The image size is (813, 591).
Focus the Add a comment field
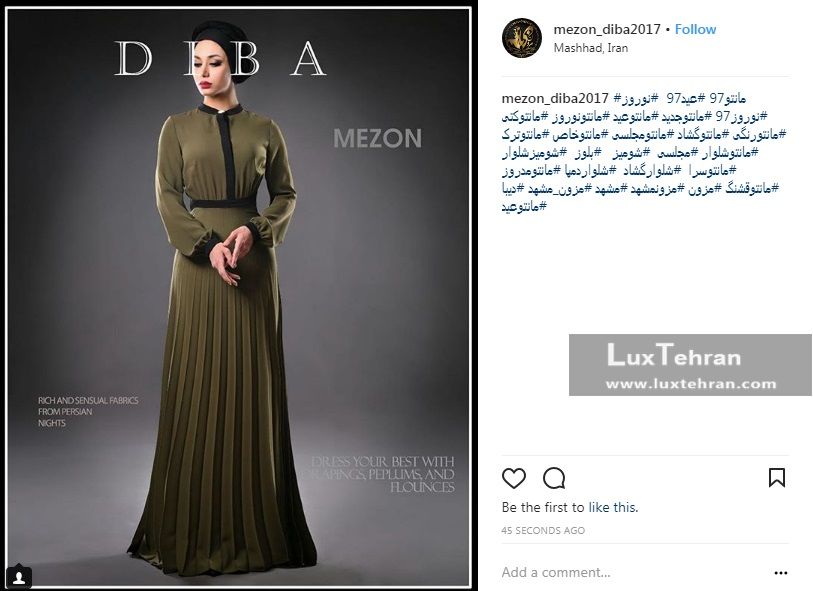click(x=633, y=572)
